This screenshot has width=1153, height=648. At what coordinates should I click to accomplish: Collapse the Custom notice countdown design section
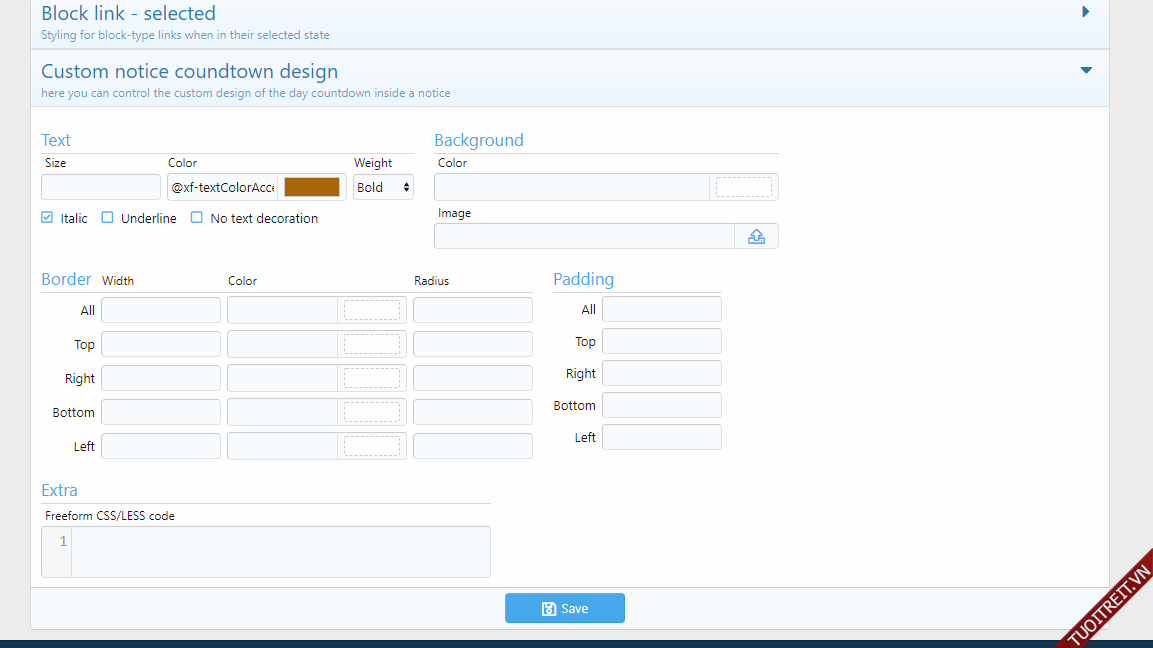pos(1086,71)
